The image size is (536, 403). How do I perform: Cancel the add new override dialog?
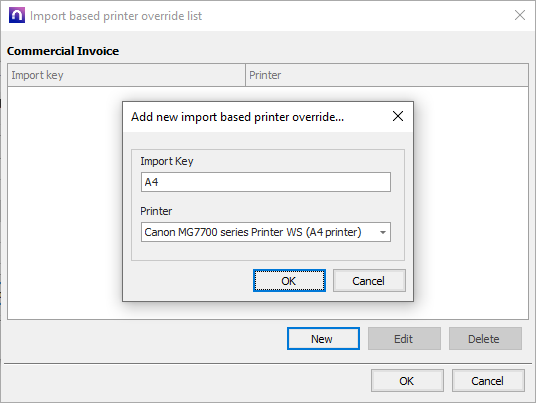(369, 281)
